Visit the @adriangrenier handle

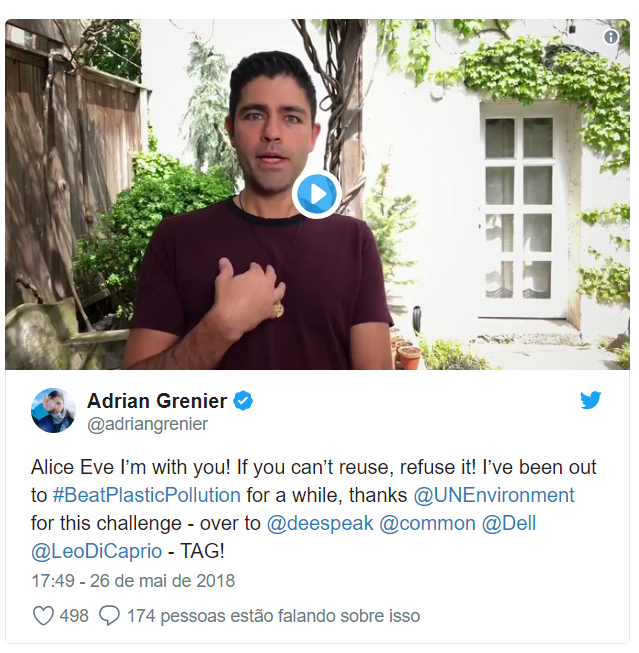pyautogui.click(x=147, y=424)
